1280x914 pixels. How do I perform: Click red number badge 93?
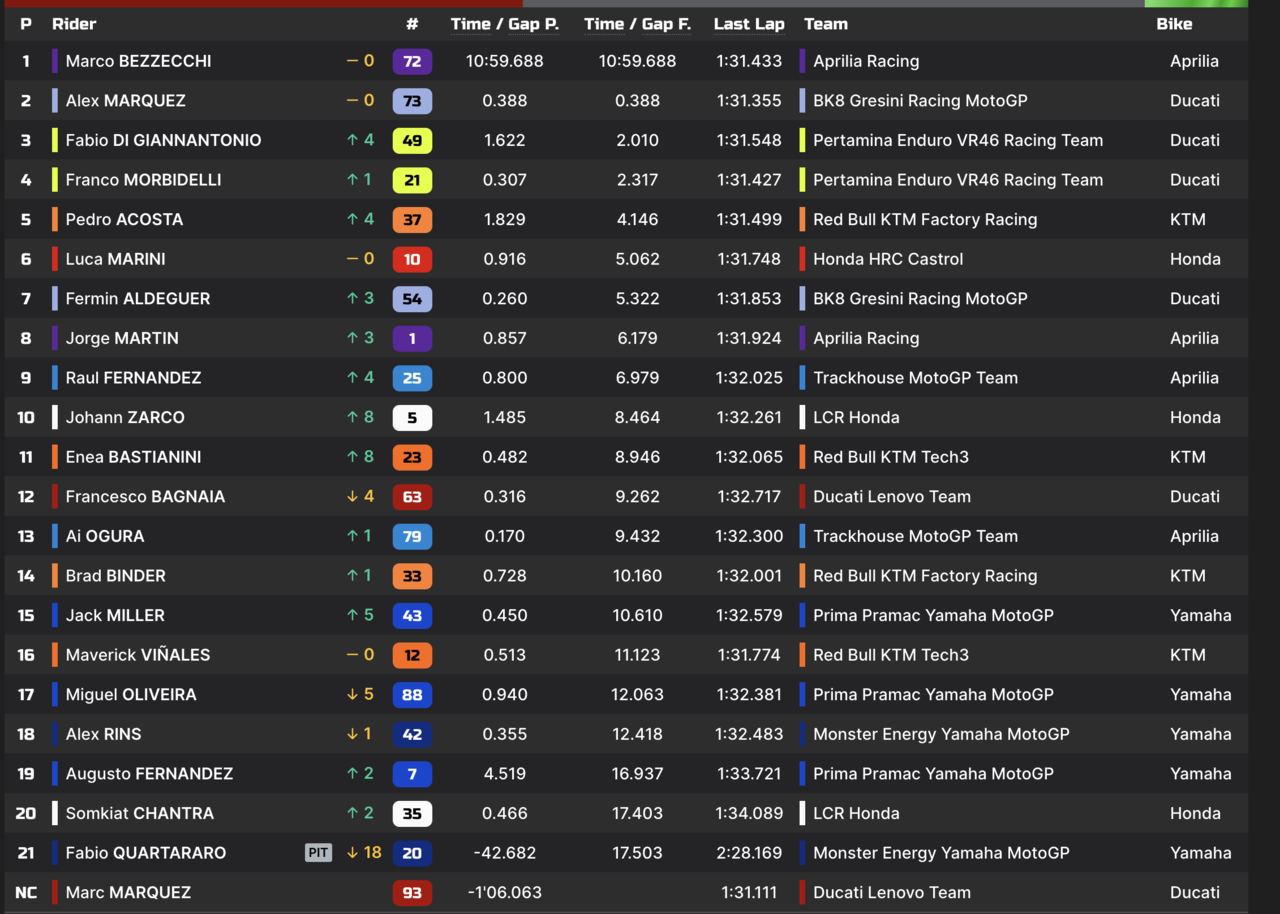[412, 893]
